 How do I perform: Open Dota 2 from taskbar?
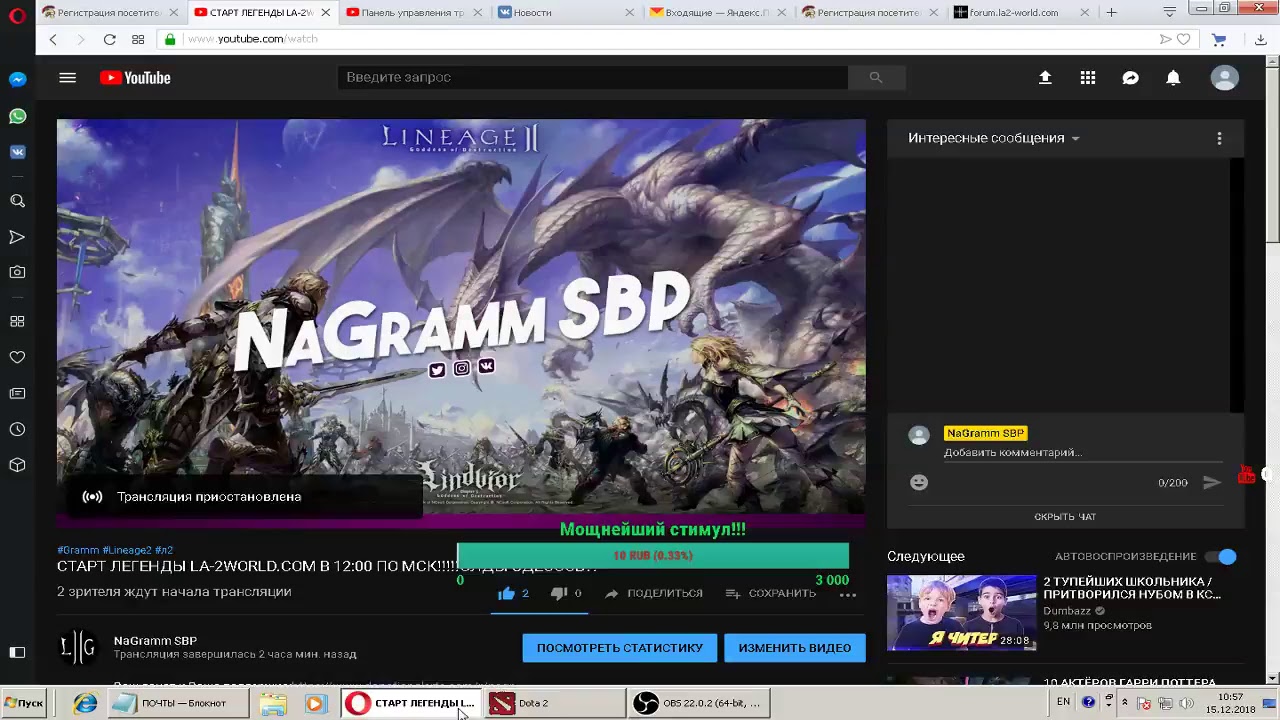point(555,703)
